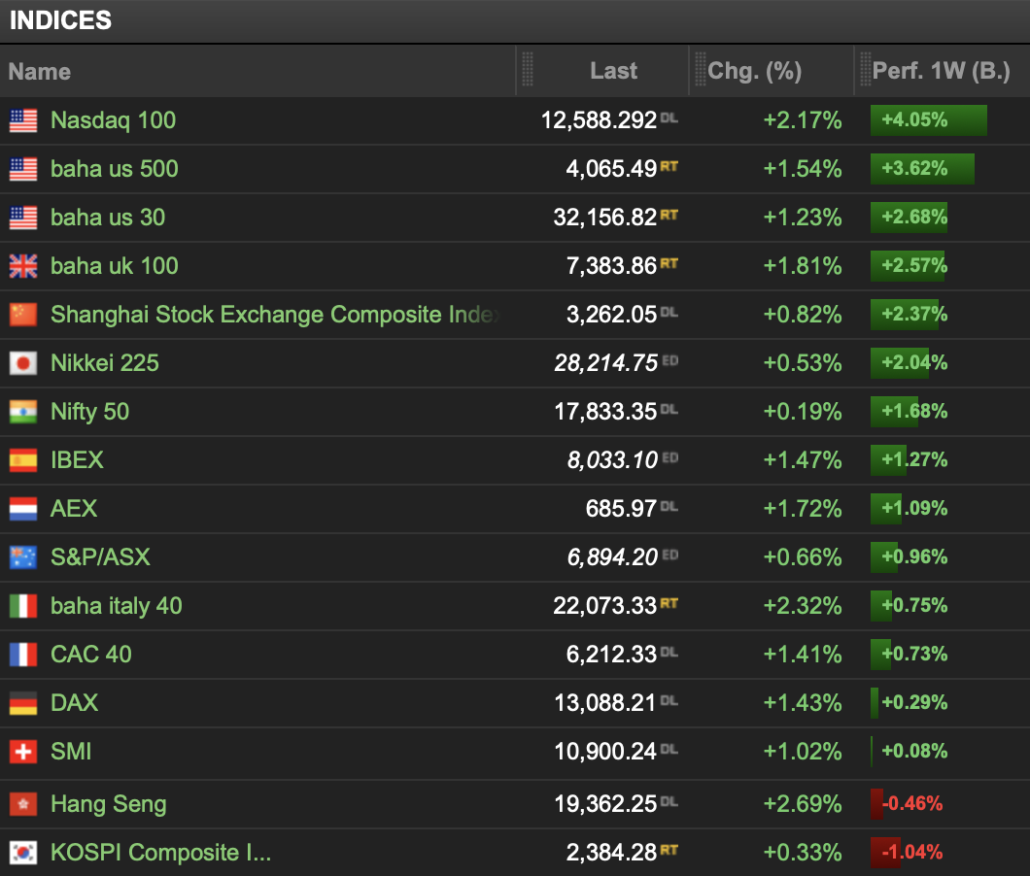The image size is (1030, 876).
Task: Open the Nifty 50 link
Action: [90, 412]
